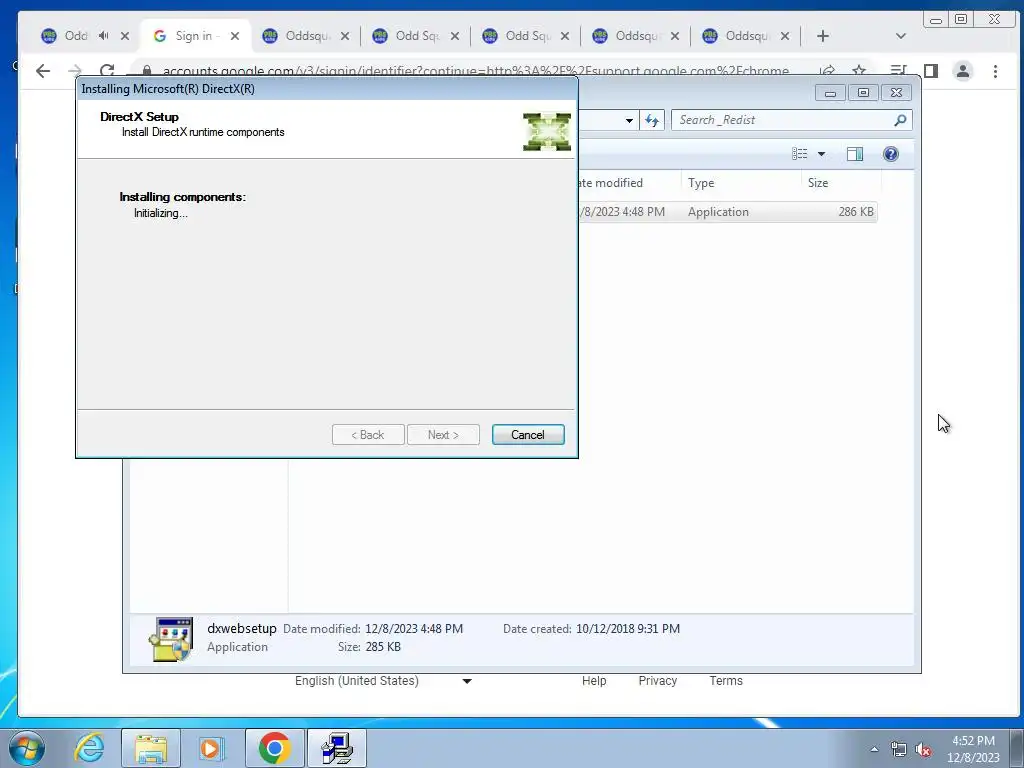This screenshot has width=1024, height=768.
Task: Open Chrome tab search dropdown
Action: [901, 36]
